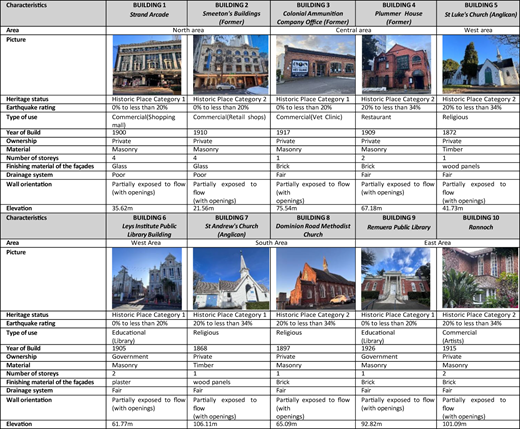Select the BUILDING 2 Smeeton's Buildings header
The image size is (520, 429).
click(x=229, y=13)
